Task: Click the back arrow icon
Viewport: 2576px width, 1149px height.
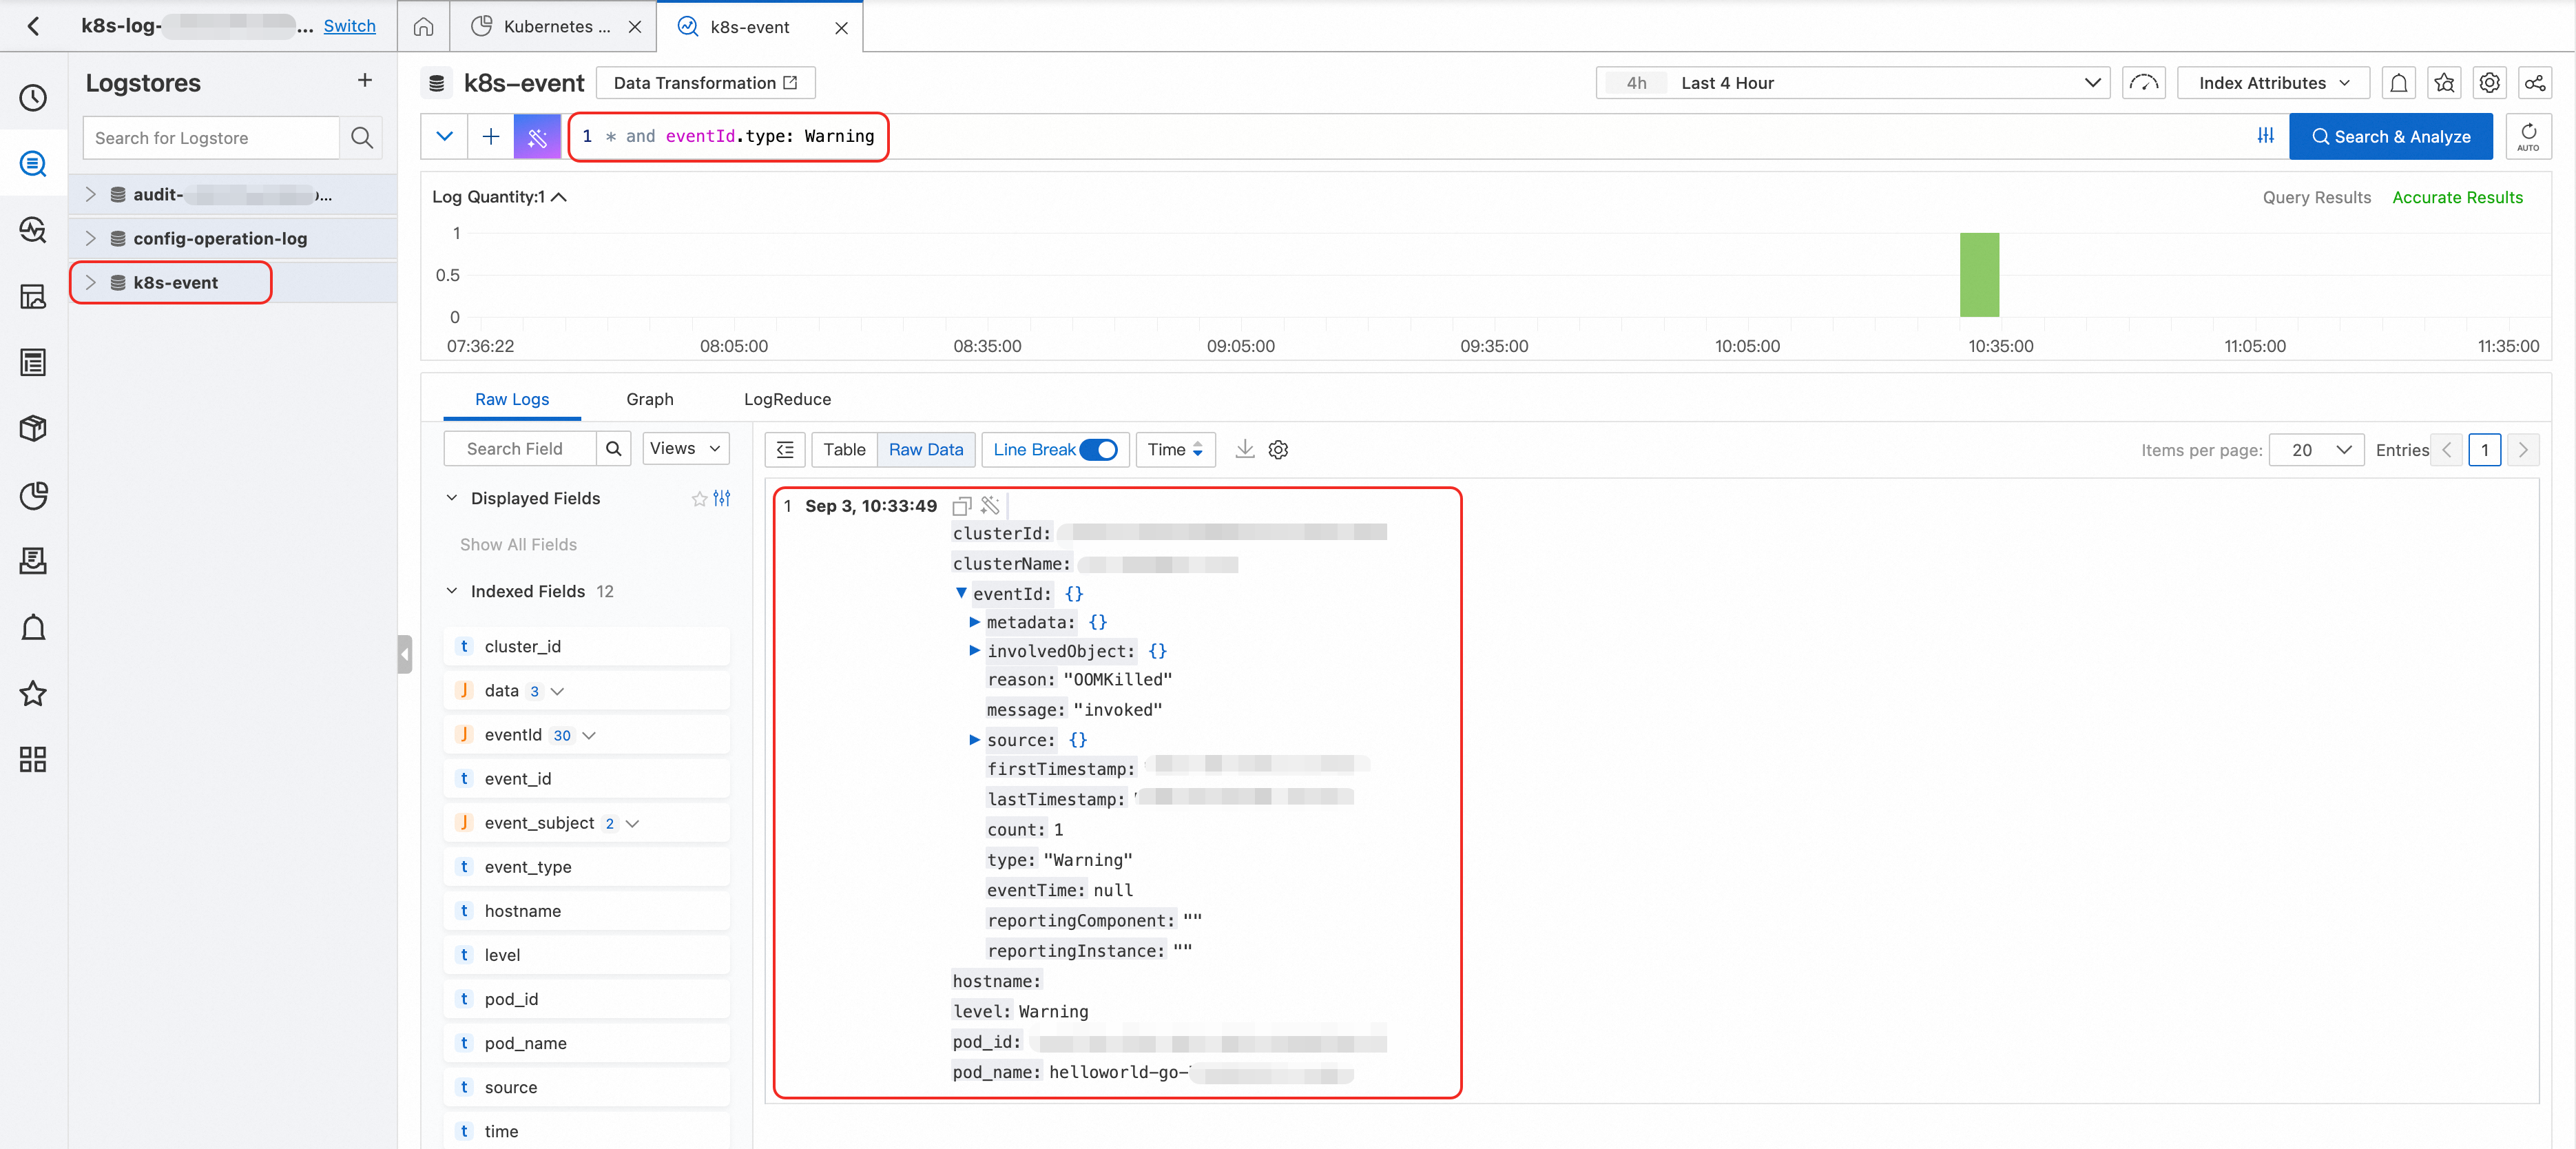Action: [33, 26]
